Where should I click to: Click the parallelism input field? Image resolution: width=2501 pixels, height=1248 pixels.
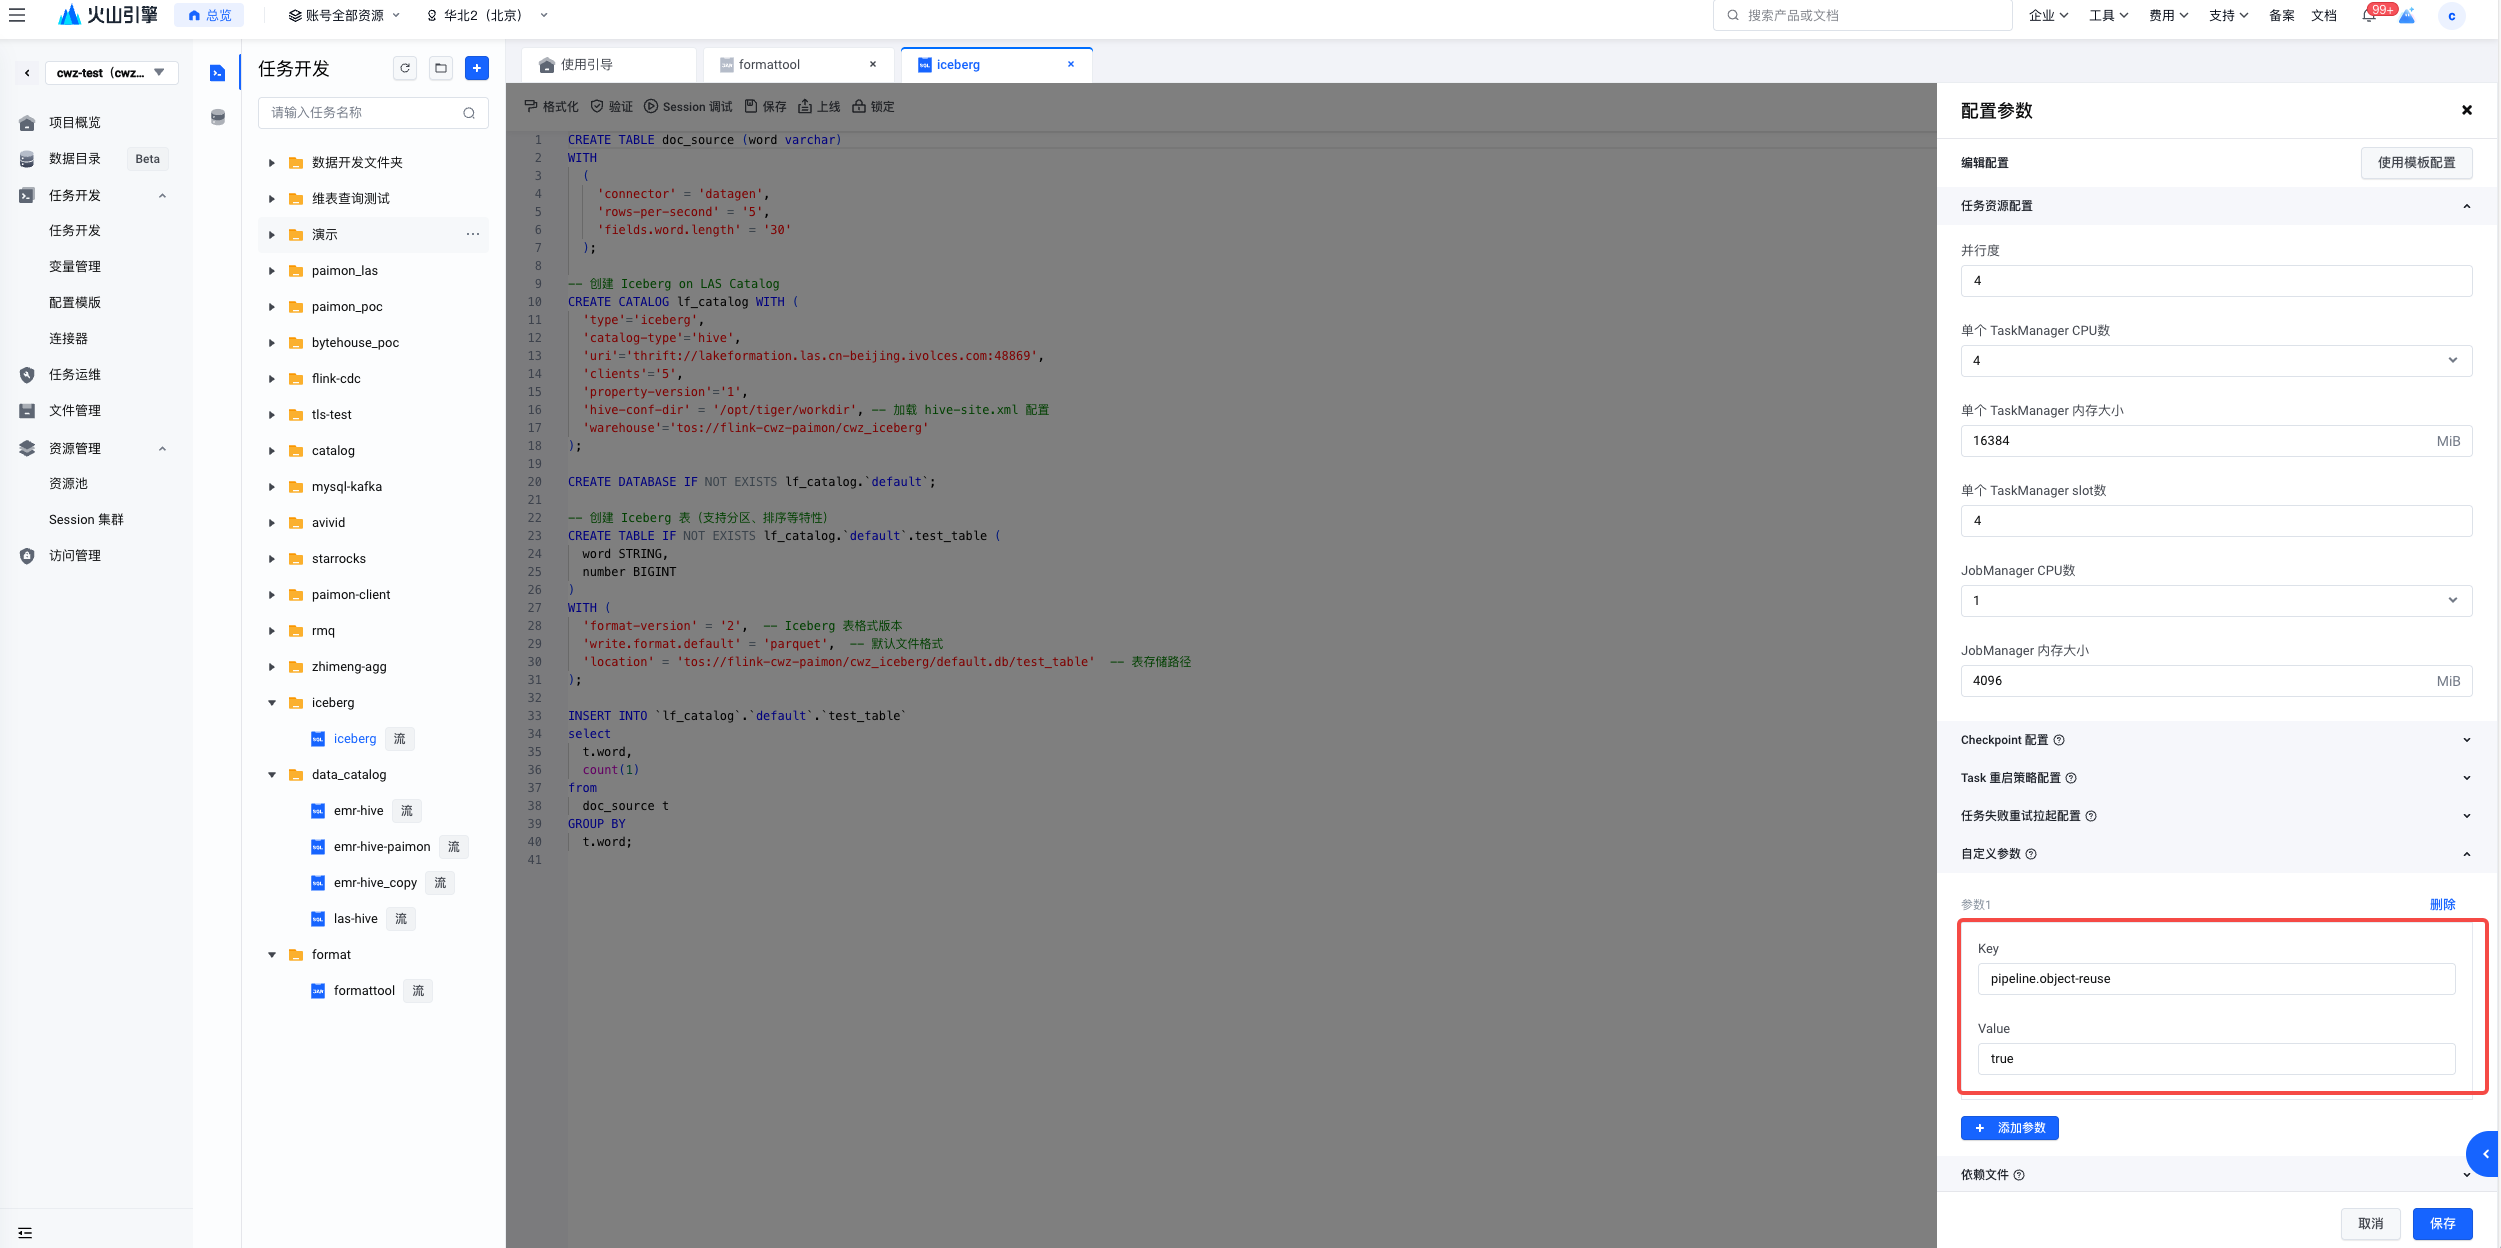pyautogui.click(x=2216, y=281)
